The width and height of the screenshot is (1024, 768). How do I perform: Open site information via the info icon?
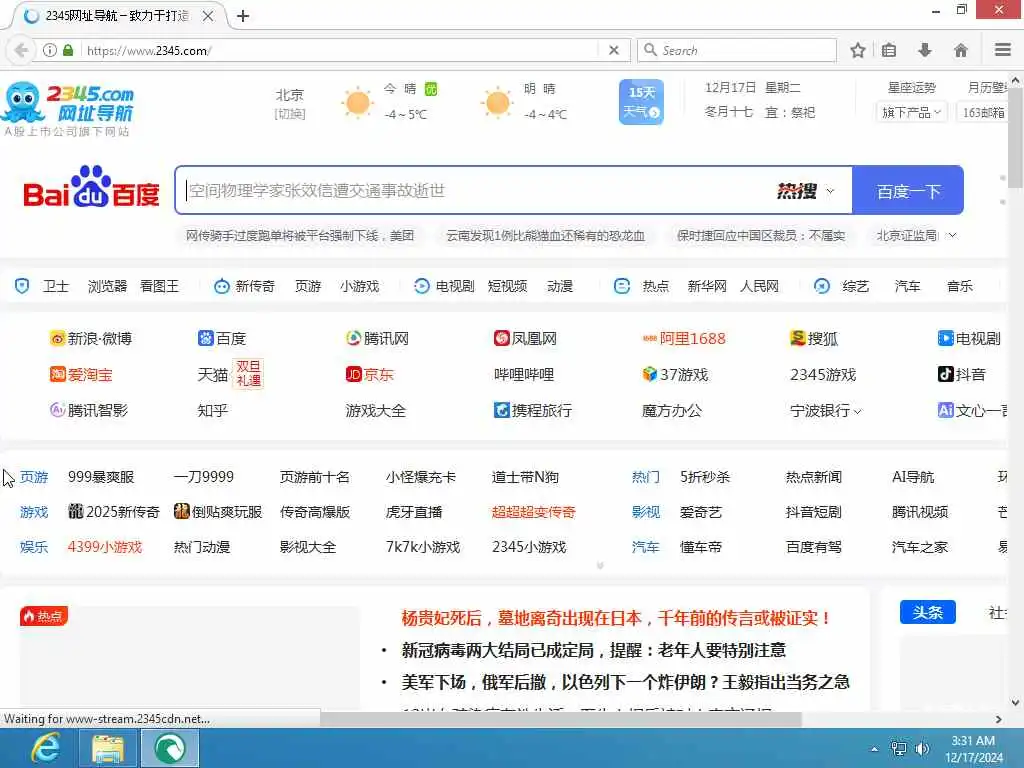coord(50,50)
